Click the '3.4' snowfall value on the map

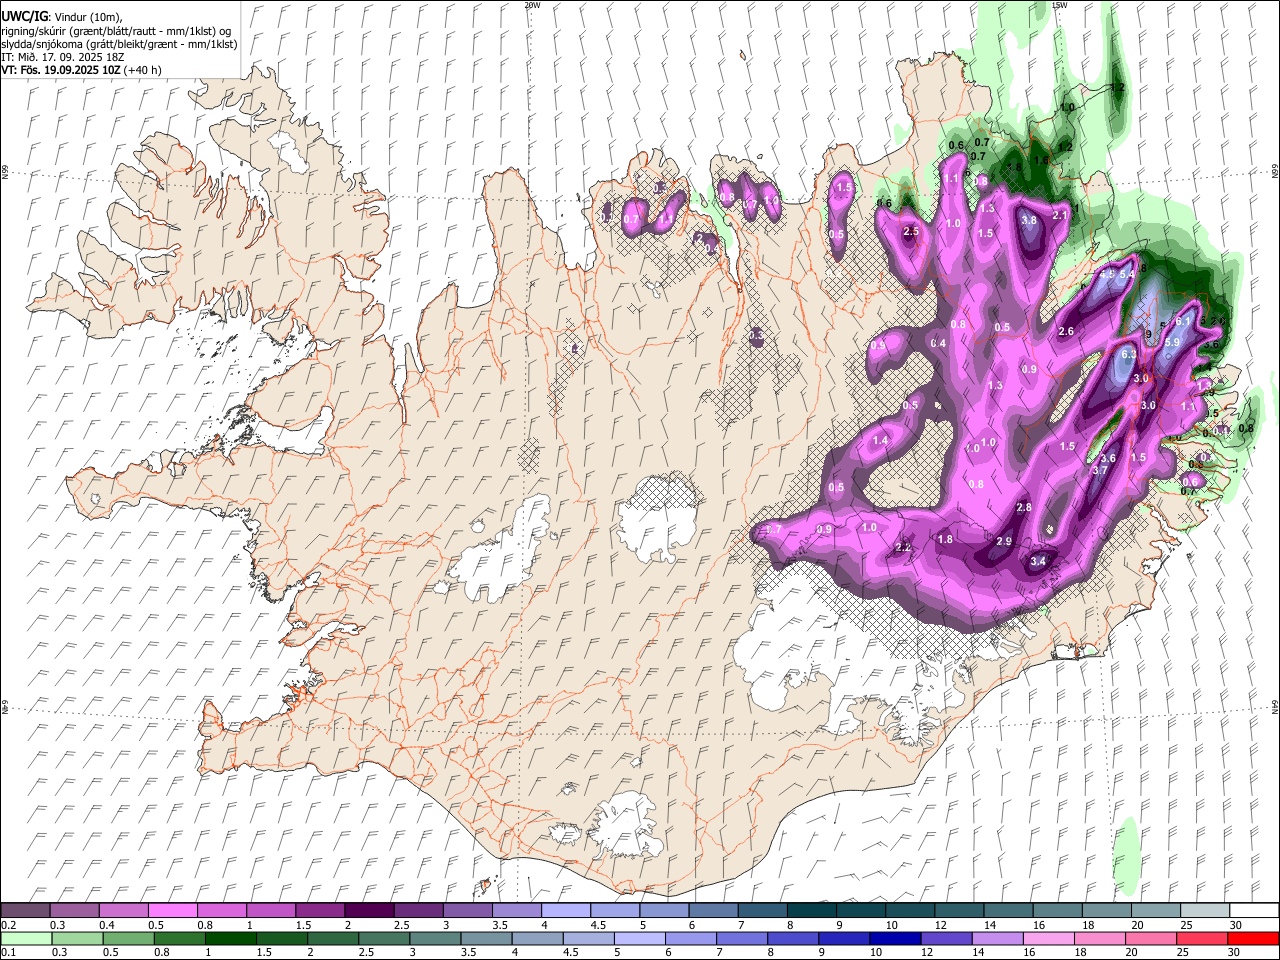1038,561
